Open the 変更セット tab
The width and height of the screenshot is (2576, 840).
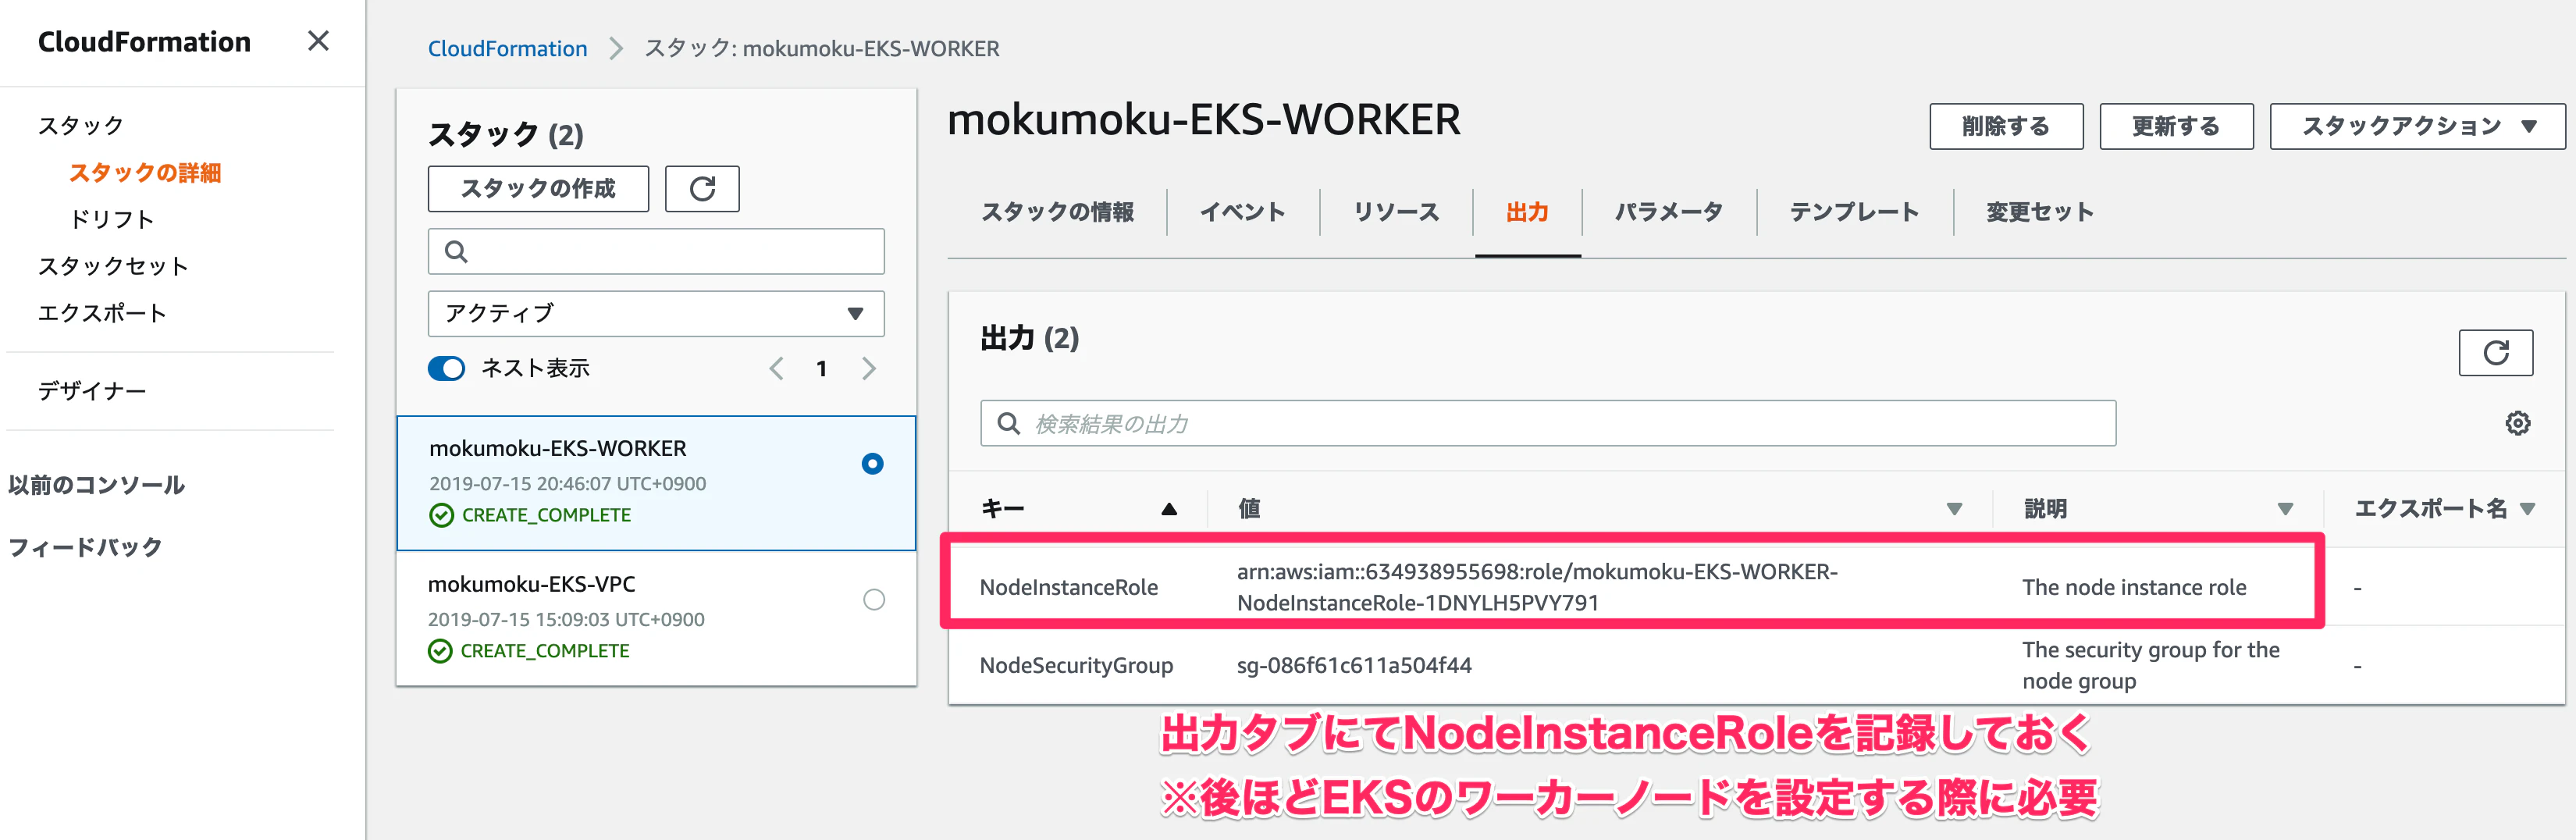click(2039, 212)
